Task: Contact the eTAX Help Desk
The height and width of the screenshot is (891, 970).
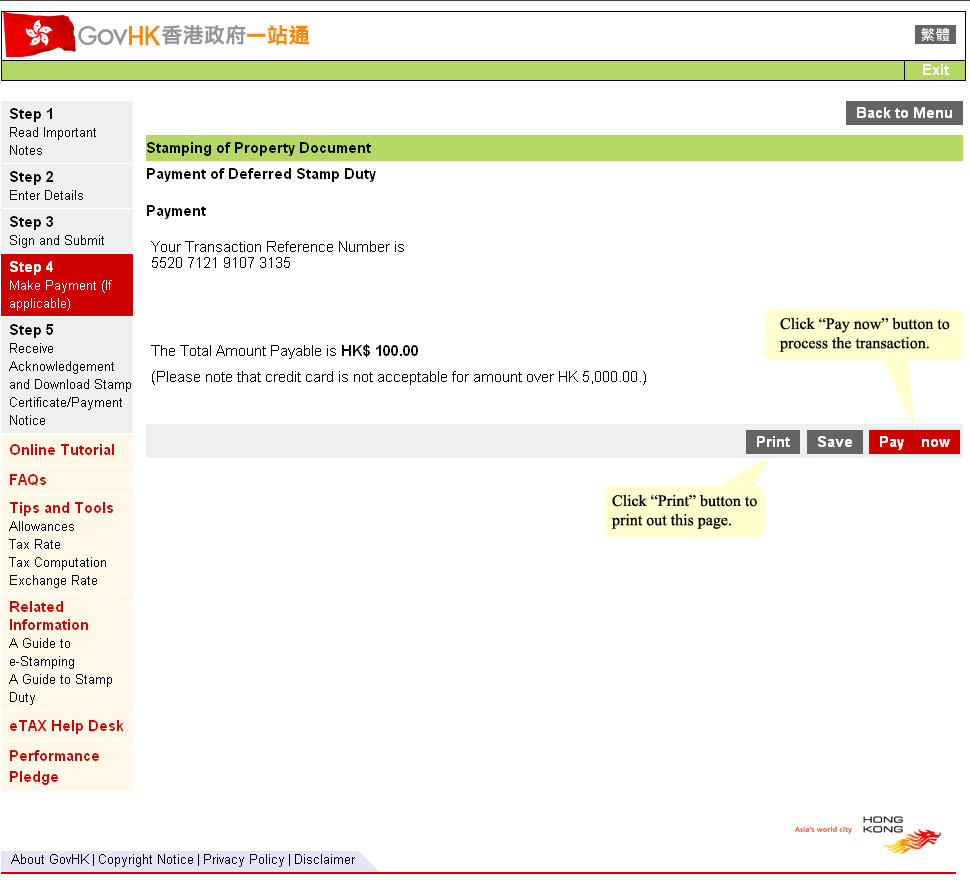Action: 66,725
